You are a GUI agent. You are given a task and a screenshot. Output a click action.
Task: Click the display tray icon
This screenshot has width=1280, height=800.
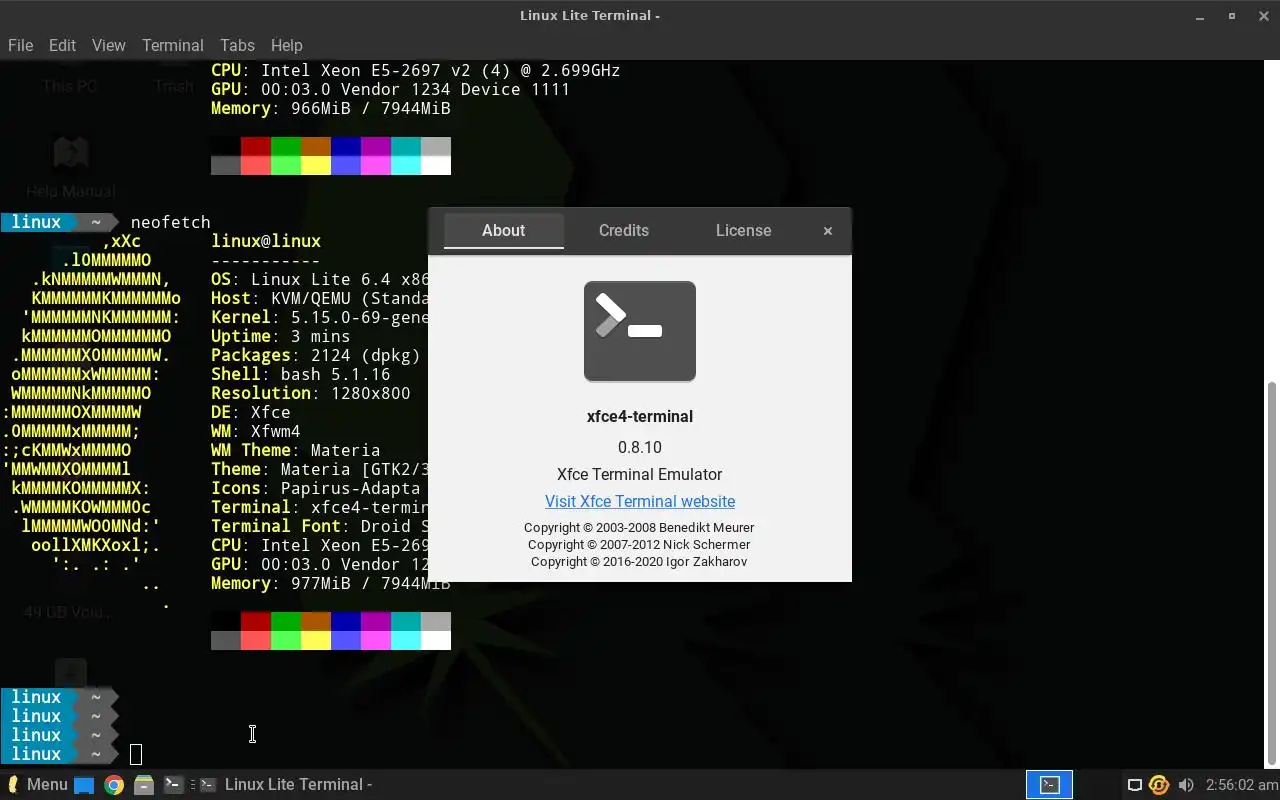tap(1135, 785)
